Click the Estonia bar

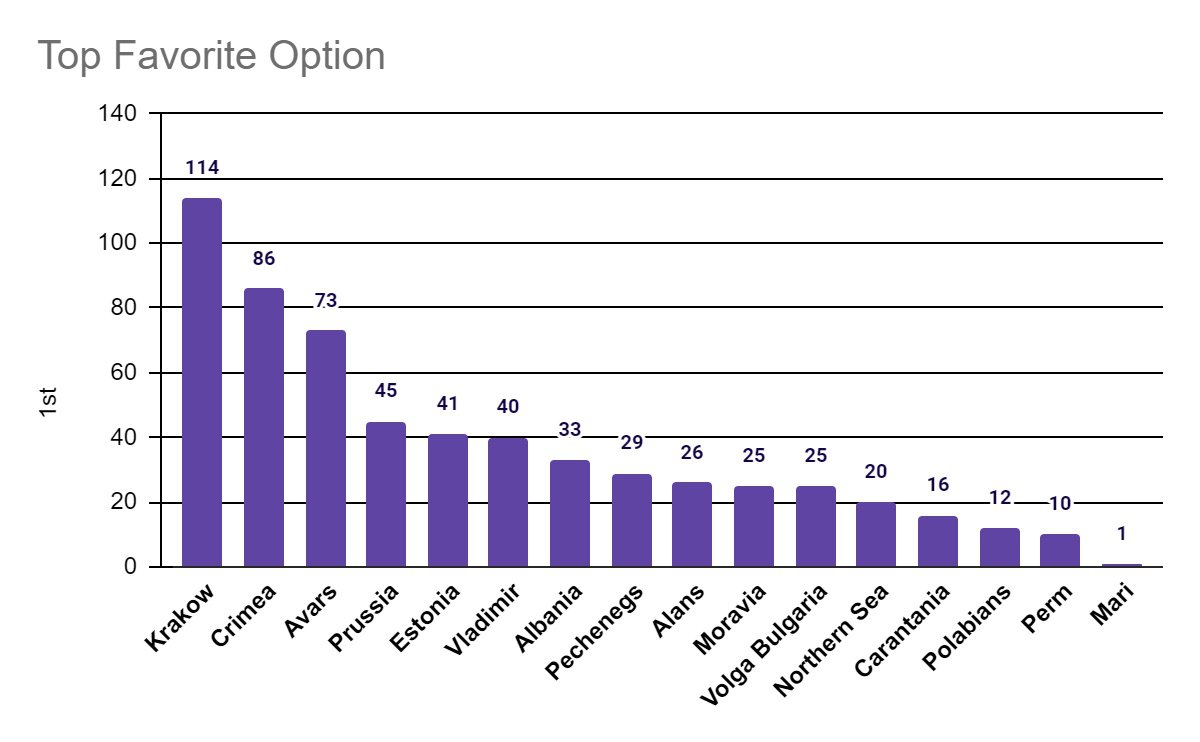[447, 500]
